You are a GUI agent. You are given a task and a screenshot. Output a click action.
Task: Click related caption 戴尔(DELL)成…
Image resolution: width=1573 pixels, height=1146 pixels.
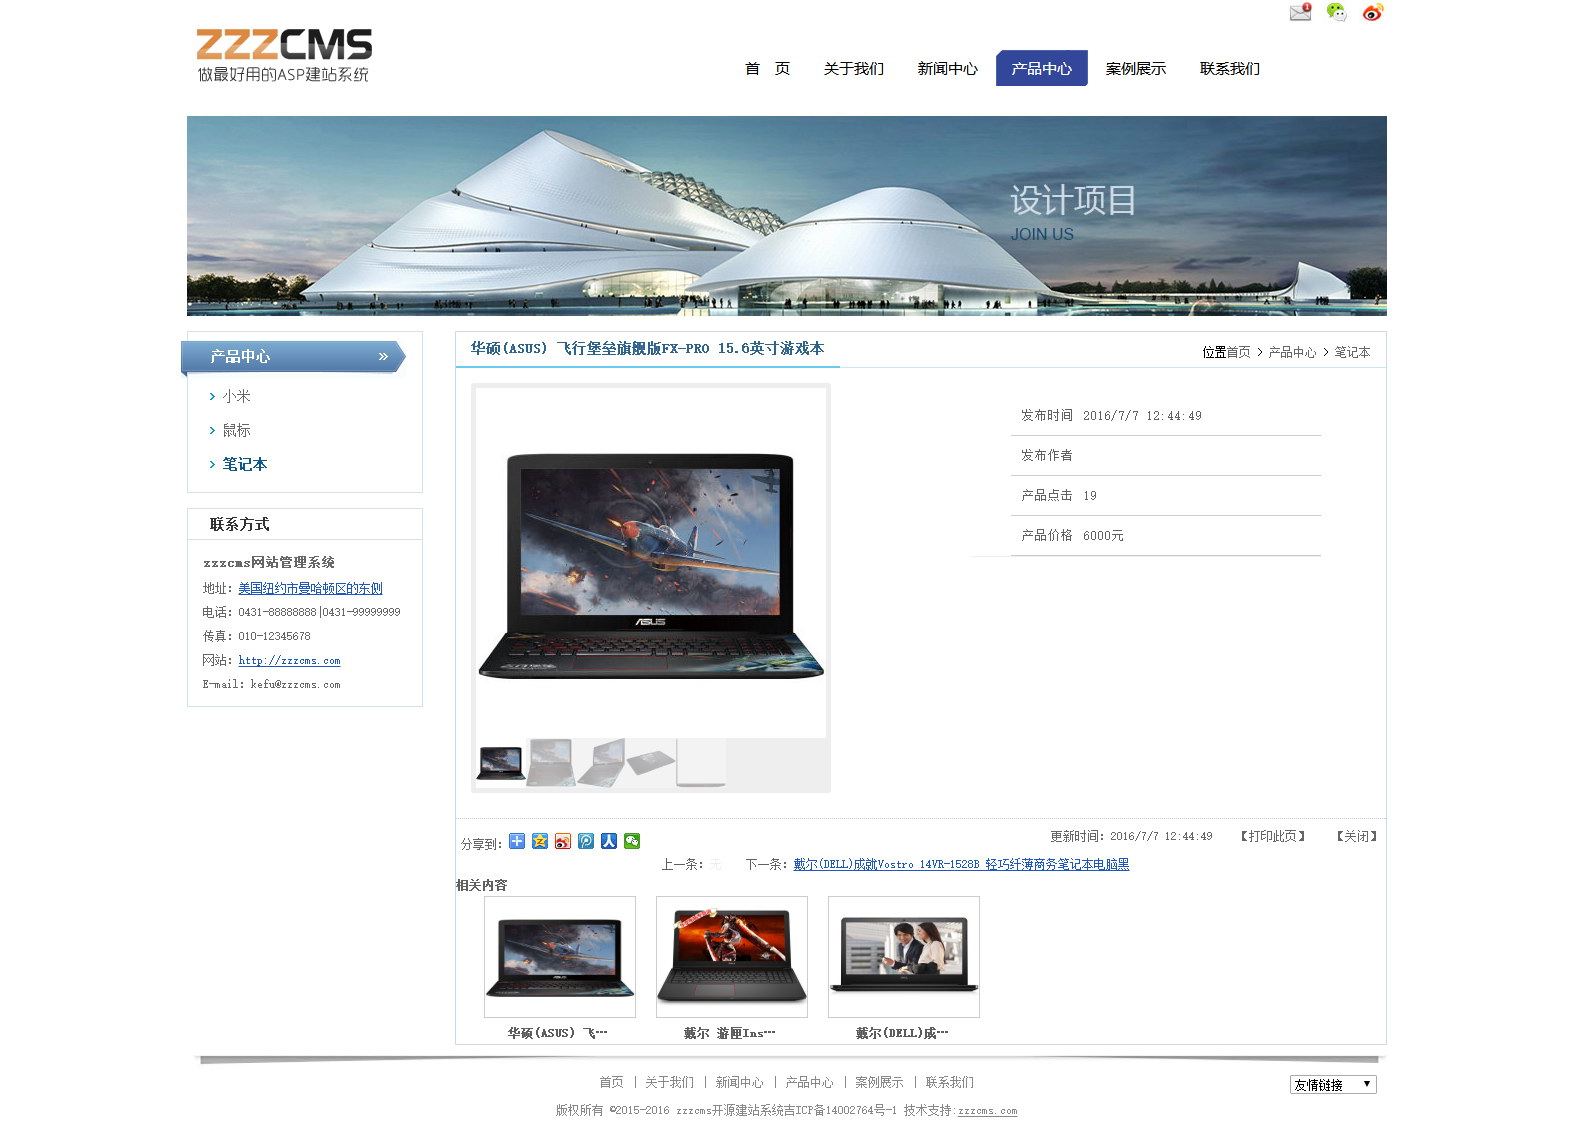click(902, 1033)
